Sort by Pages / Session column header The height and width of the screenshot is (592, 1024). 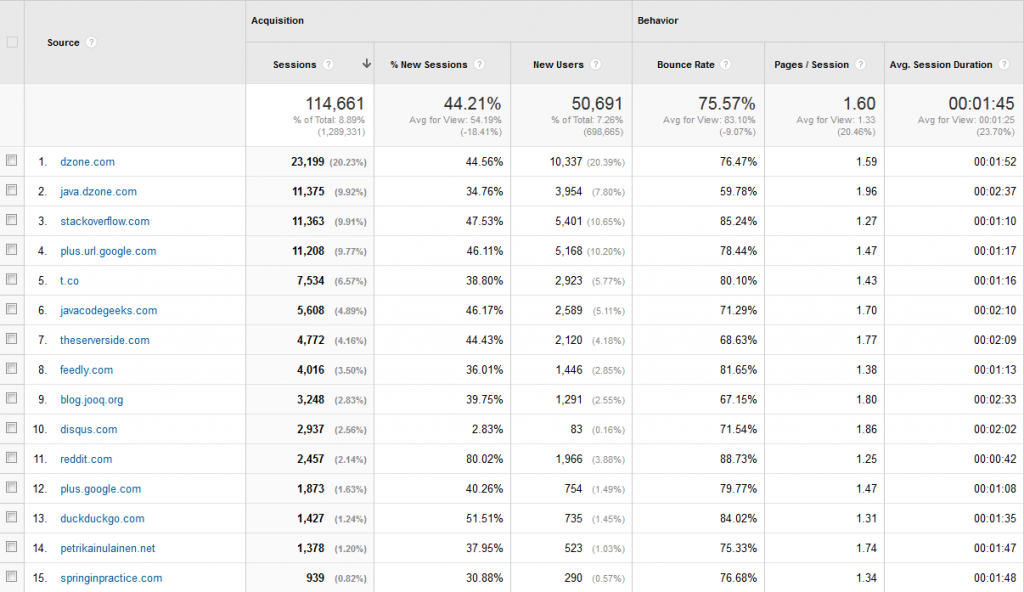point(811,64)
